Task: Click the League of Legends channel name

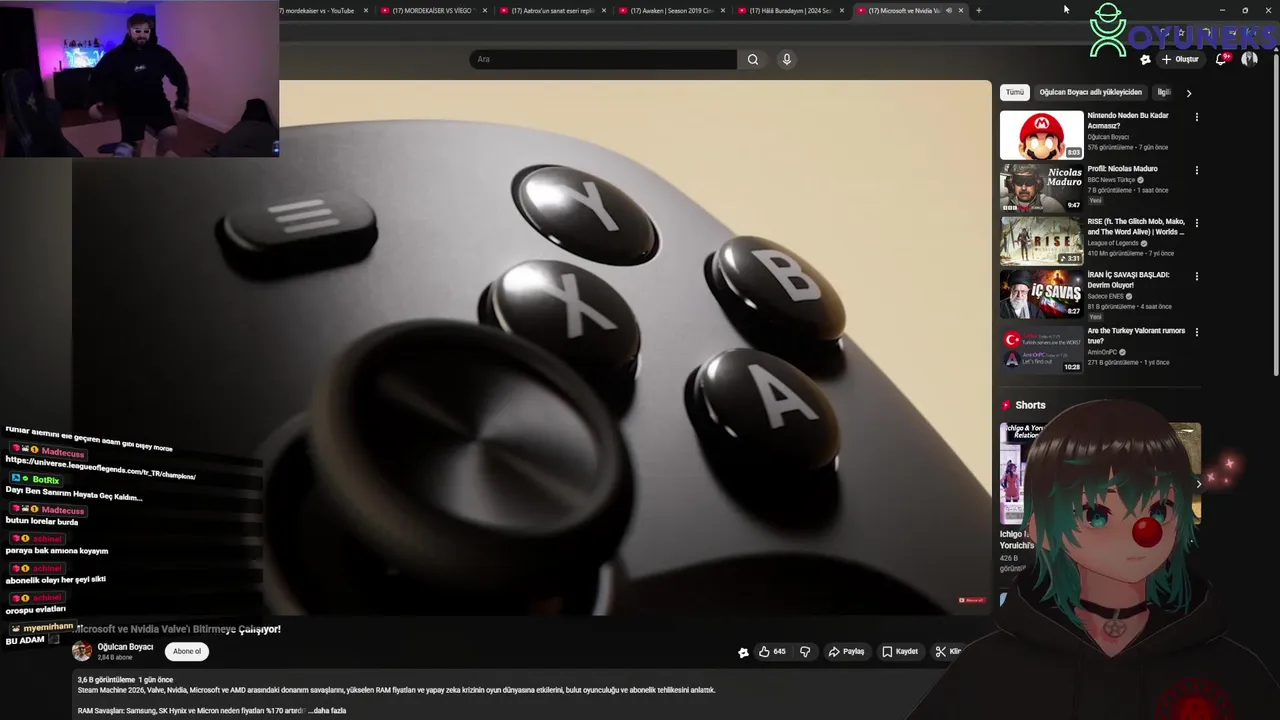Action: click(x=1113, y=243)
